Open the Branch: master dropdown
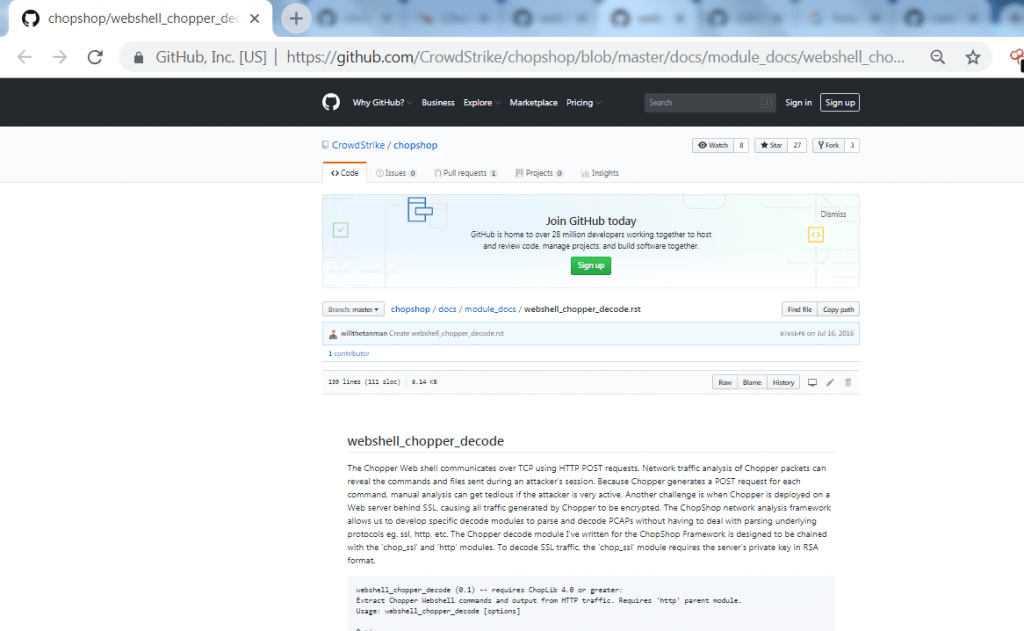This screenshot has height=631, width=1024. [353, 309]
